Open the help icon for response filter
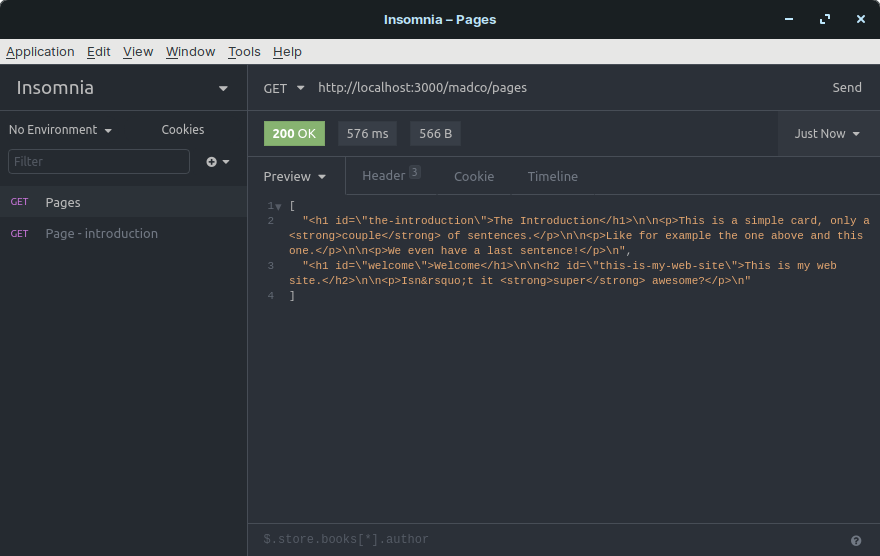This screenshot has height=556, width=880. click(x=856, y=540)
